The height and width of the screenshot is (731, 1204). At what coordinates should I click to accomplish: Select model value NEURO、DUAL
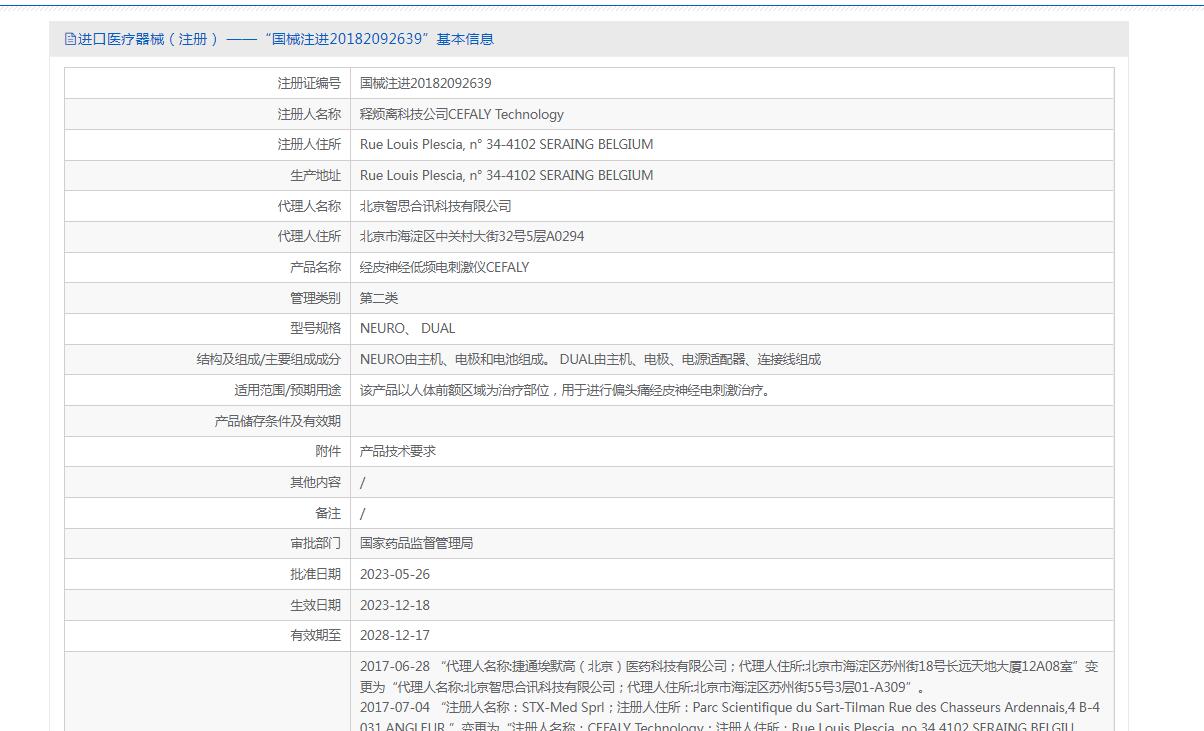[408, 328]
